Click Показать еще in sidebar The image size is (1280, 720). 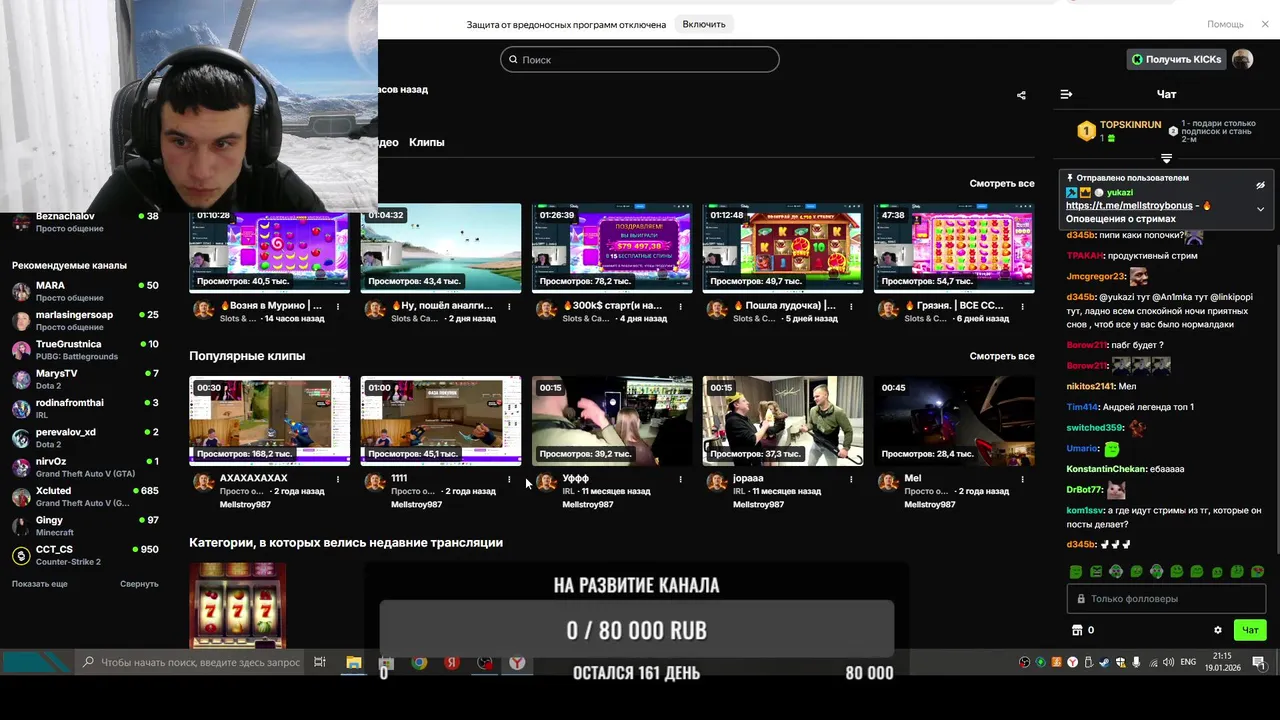click(x=40, y=584)
